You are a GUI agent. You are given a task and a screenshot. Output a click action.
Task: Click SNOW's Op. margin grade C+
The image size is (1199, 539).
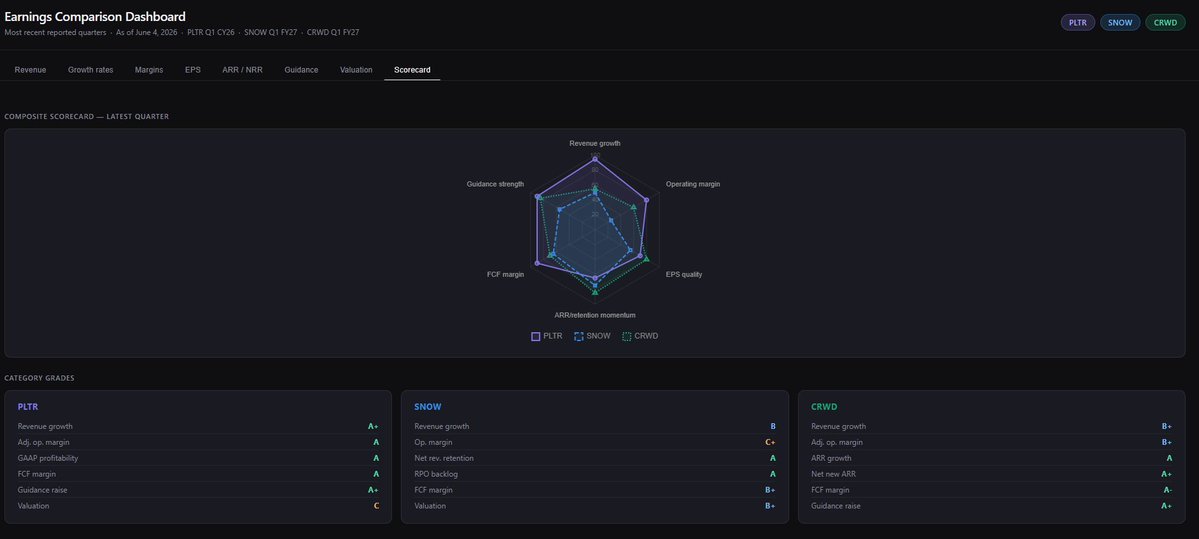[x=770, y=443]
